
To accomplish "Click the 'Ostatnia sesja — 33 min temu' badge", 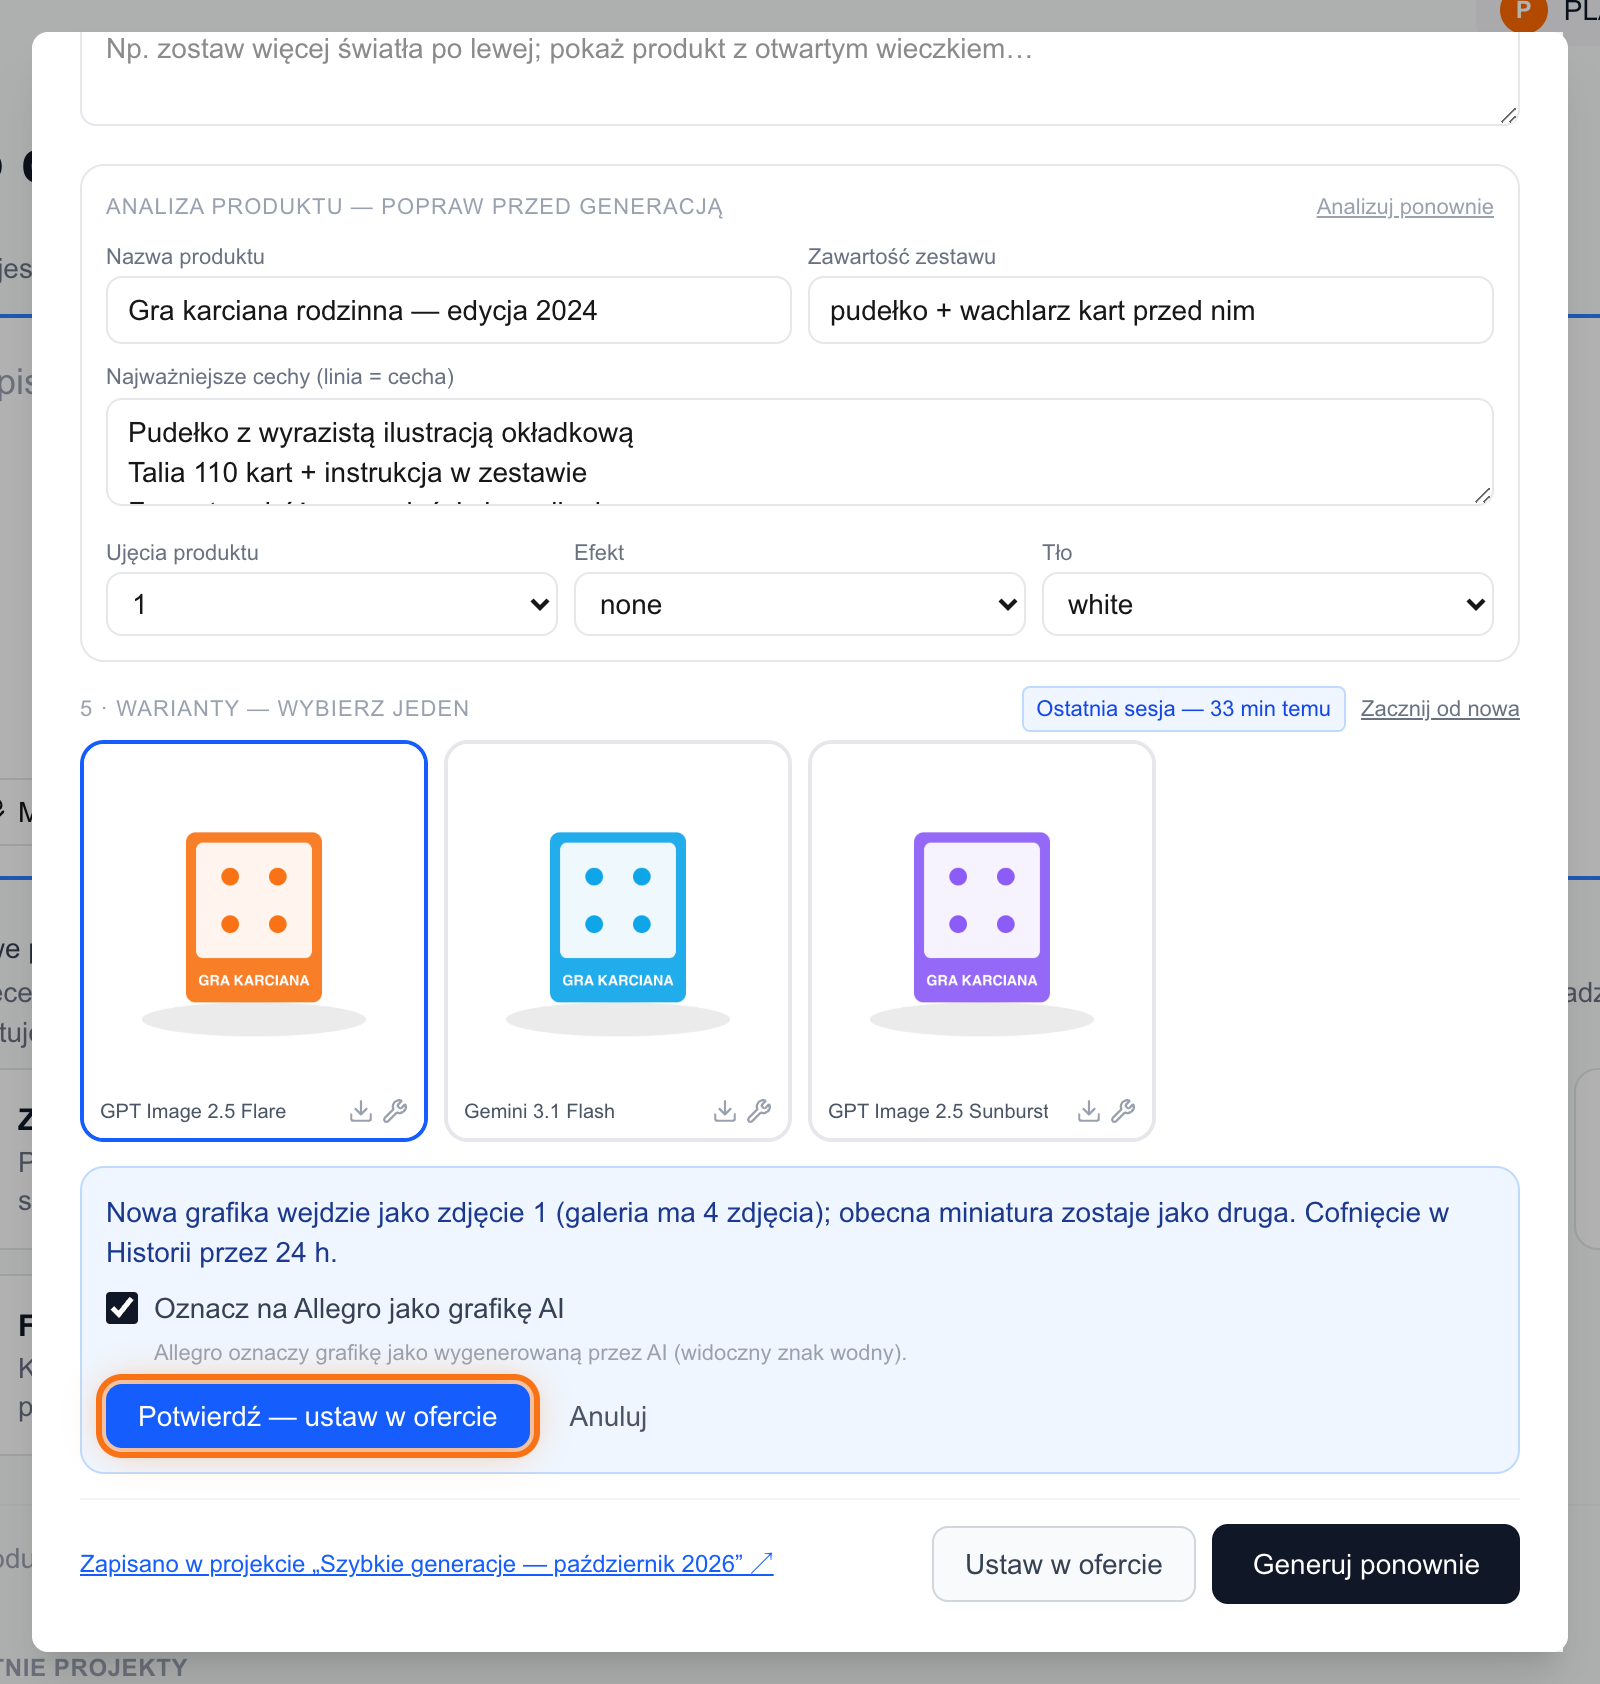I will [x=1184, y=709].
